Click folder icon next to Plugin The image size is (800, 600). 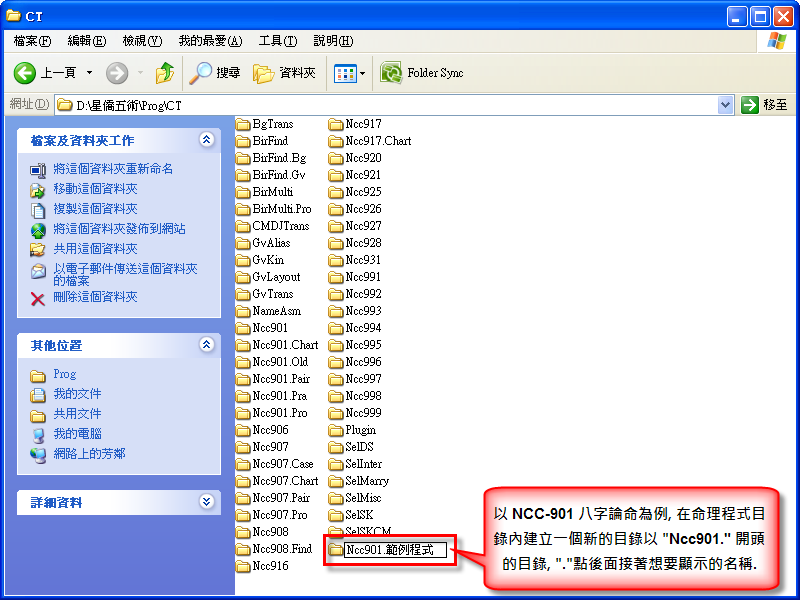[336, 430]
